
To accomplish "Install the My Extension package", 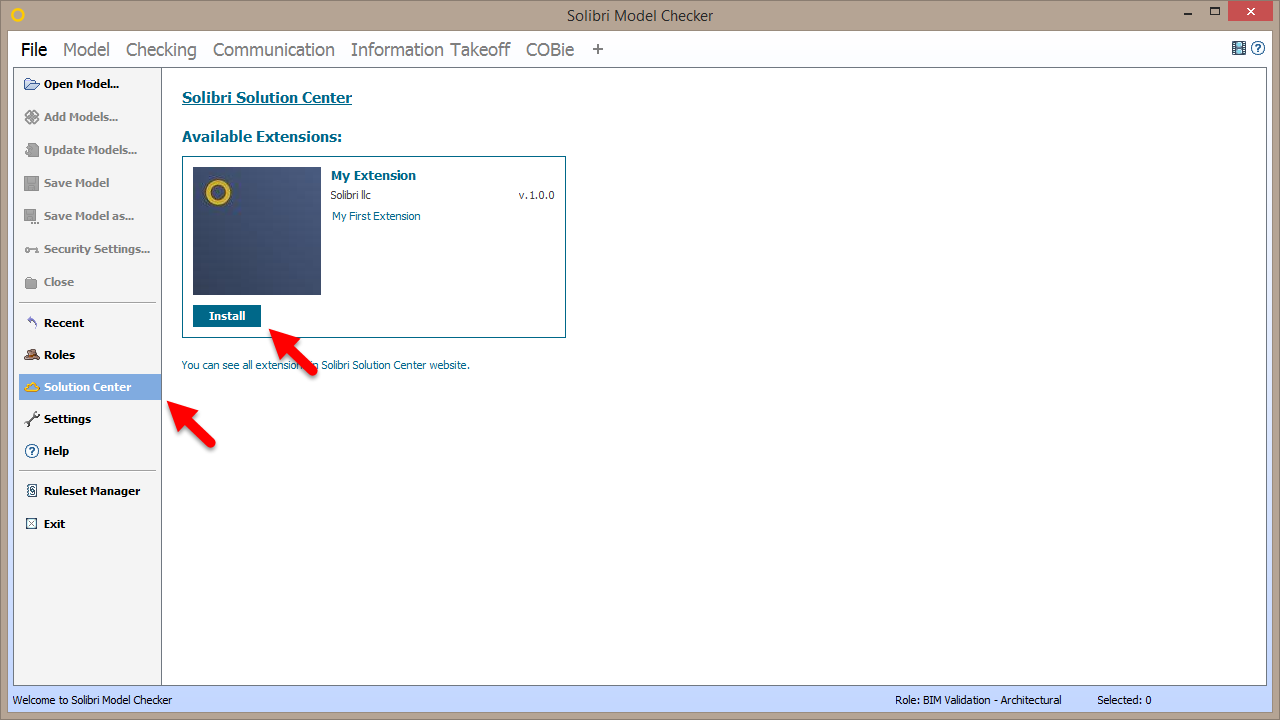I will click(226, 315).
